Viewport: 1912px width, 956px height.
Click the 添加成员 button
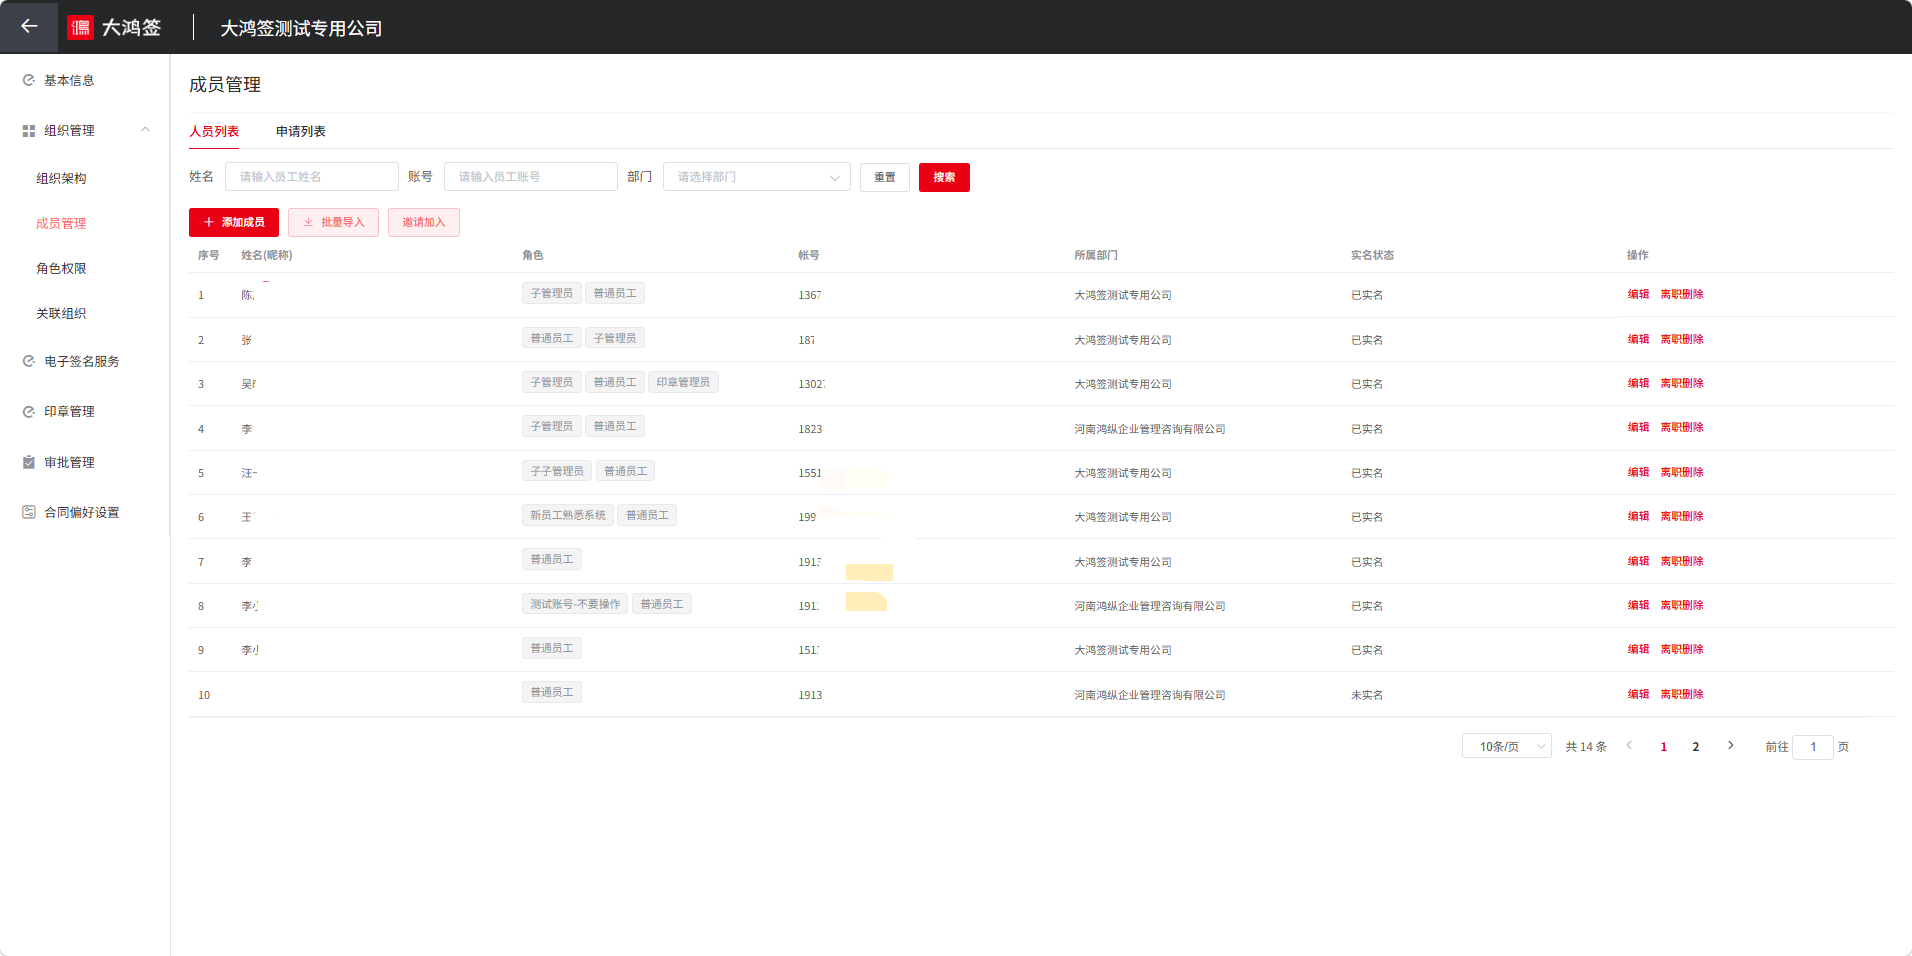click(x=234, y=223)
